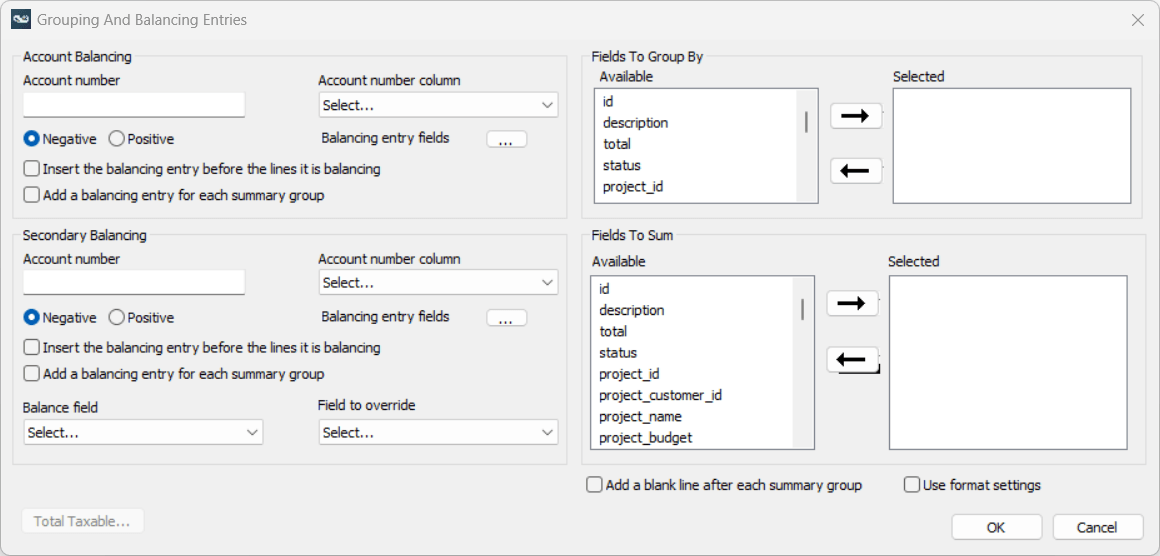Click left arrow in Fields To Group By
This screenshot has width=1160, height=556.
point(855,171)
